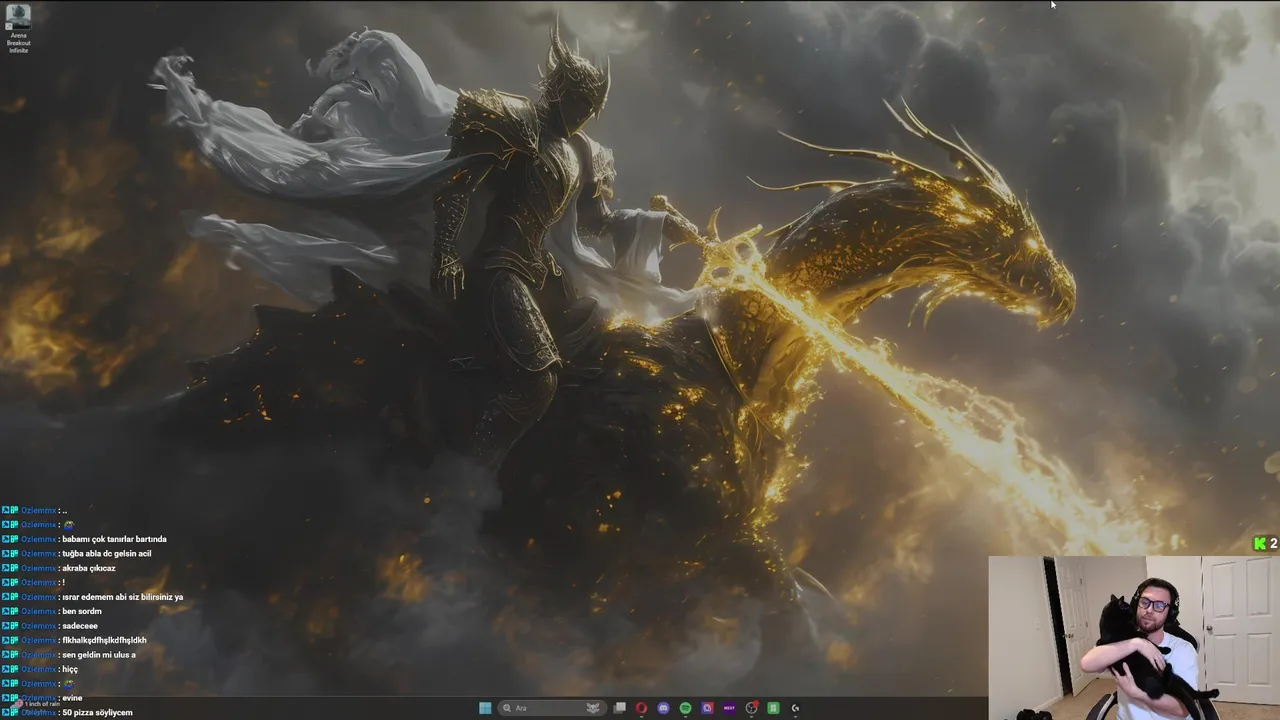Click the webcam overlay of the streamer
The width and height of the screenshot is (1280, 720).
pyautogui.click(x=1134, y=638)
